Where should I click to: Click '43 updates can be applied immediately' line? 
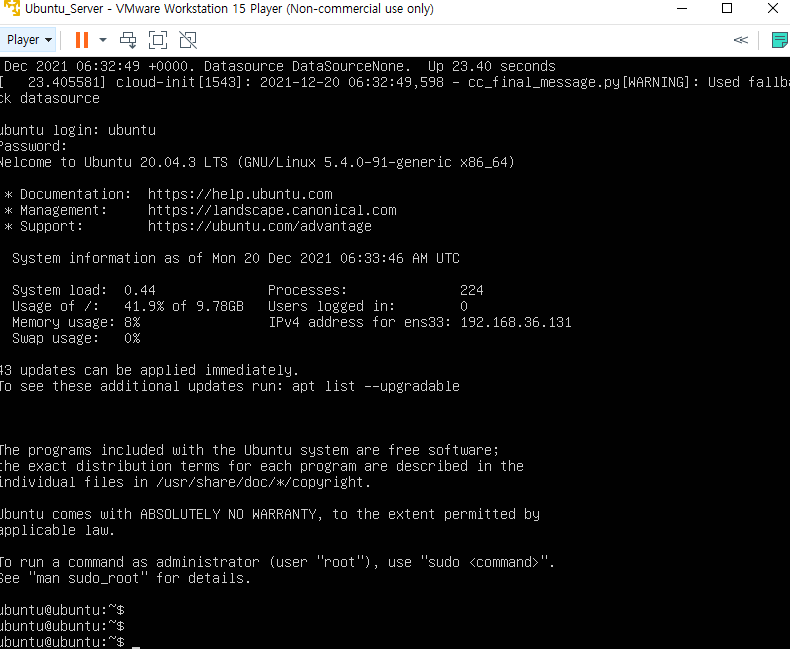pyautogui.click(x=149, y=370)
